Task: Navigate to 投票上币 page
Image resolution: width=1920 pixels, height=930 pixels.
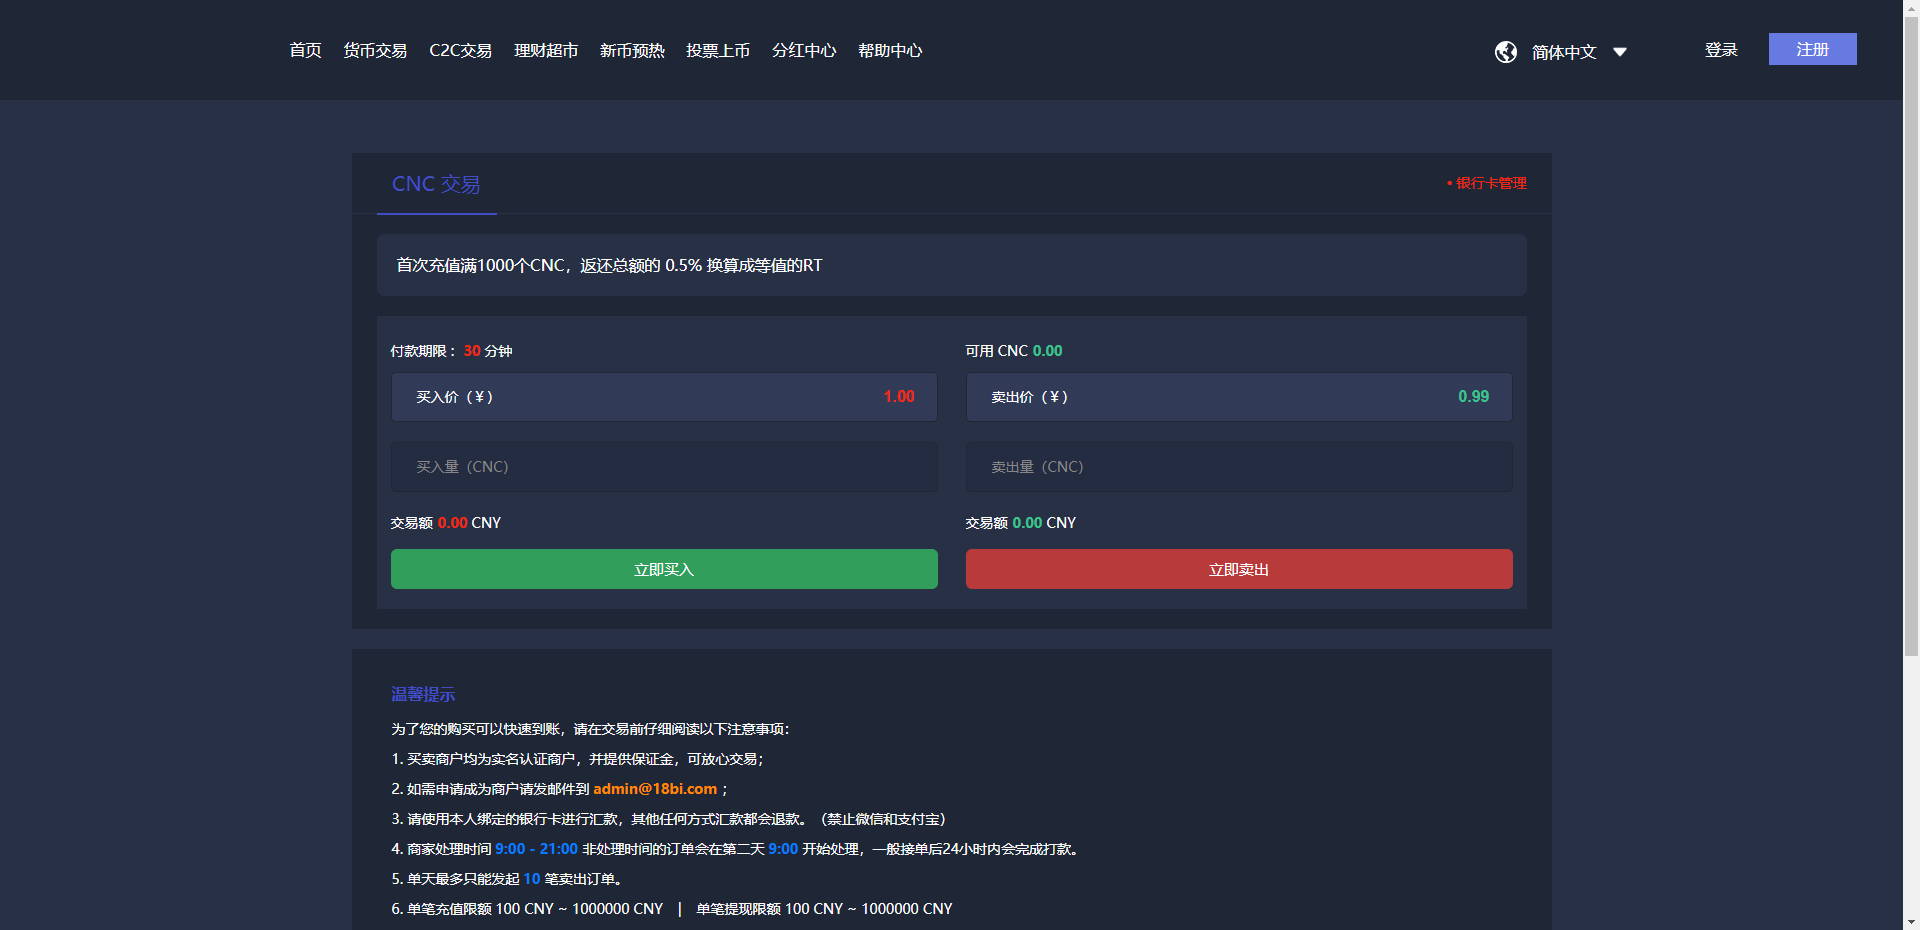Action: pyautogui.click(x=718, y=50)
